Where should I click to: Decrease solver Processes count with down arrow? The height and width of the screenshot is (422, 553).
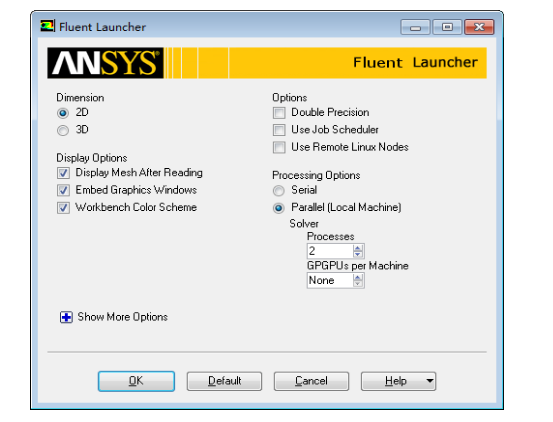point(358,254)
